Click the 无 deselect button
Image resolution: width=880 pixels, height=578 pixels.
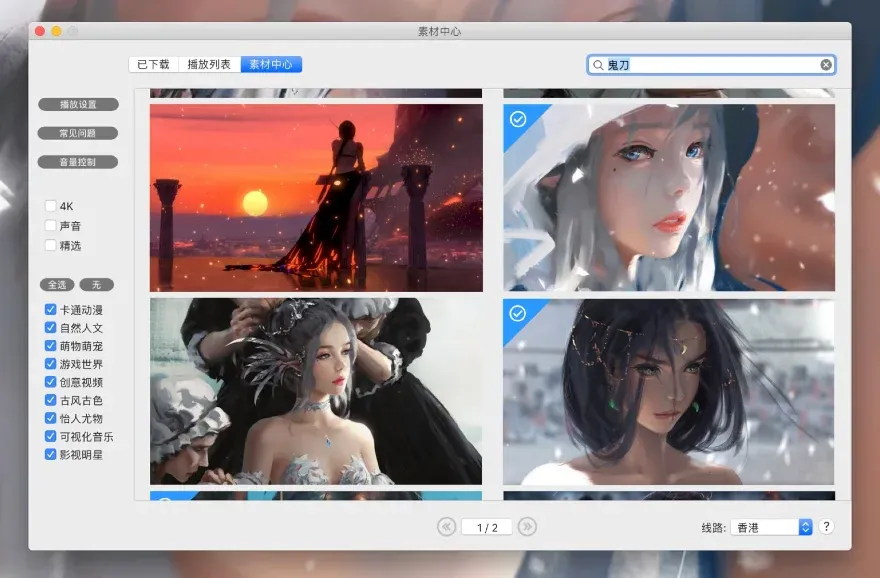[97, 285]
